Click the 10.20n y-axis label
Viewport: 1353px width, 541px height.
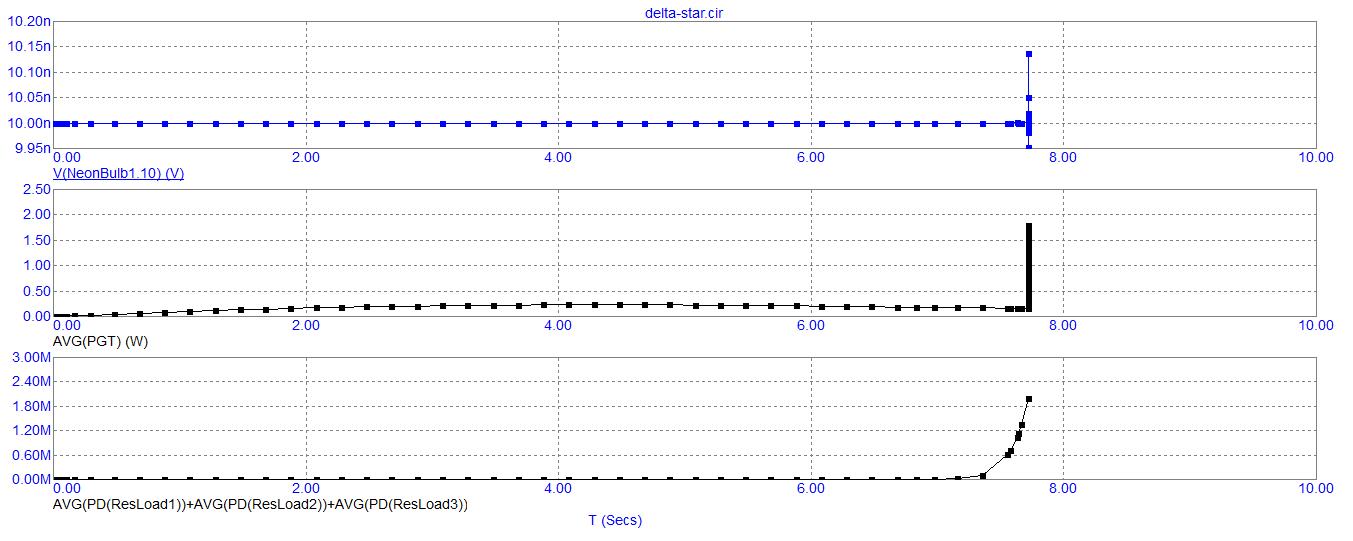click(x=27, y=21)
